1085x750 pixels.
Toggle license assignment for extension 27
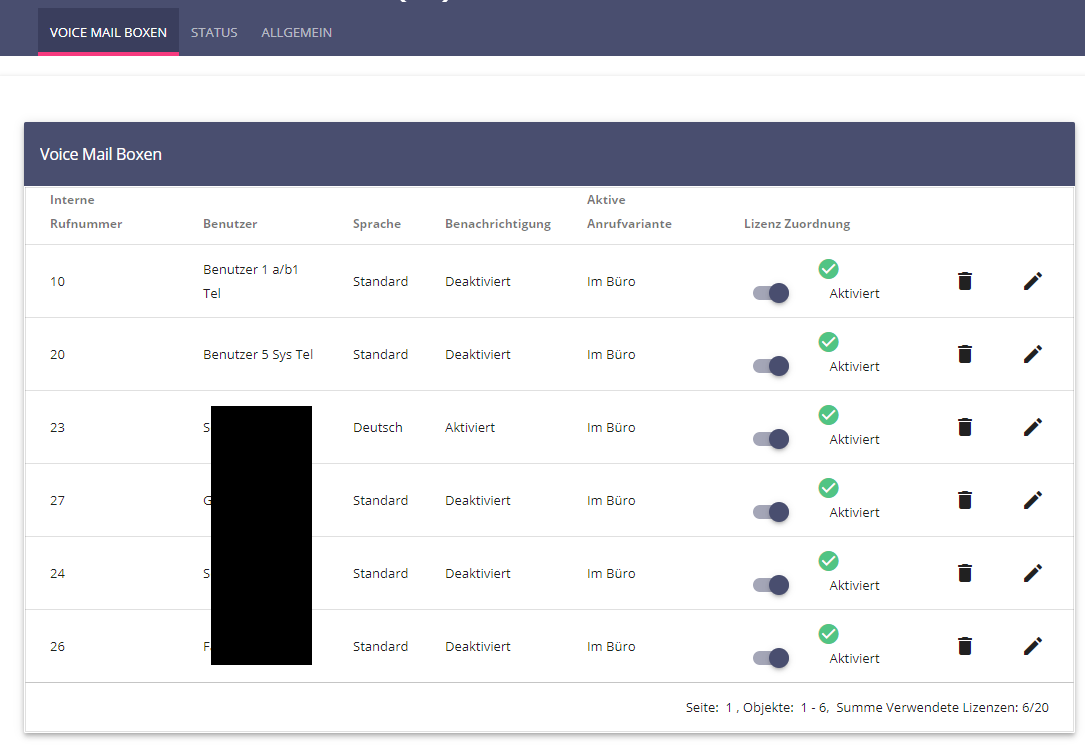click(771, 512)
